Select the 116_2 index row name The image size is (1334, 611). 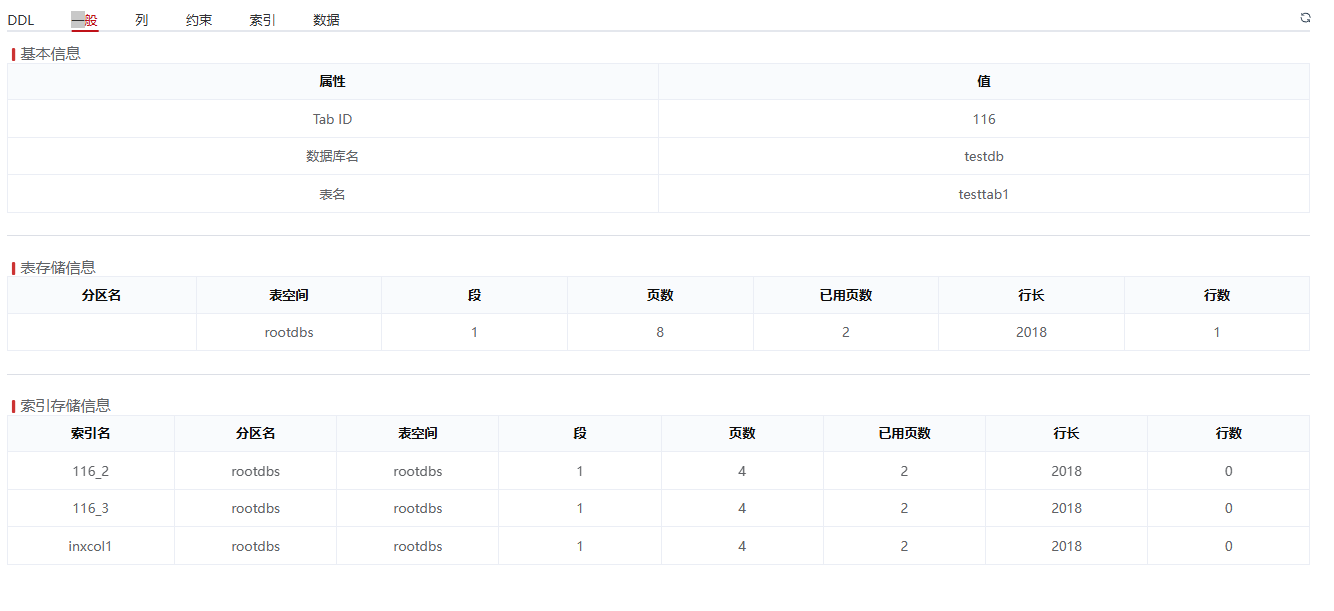click(90, 471)
